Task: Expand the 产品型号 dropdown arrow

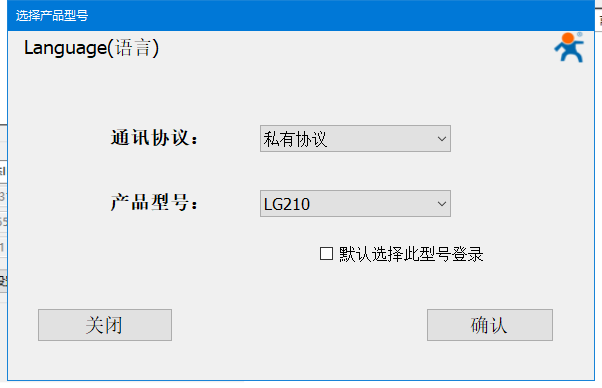Action: click(x=442, y=203)
